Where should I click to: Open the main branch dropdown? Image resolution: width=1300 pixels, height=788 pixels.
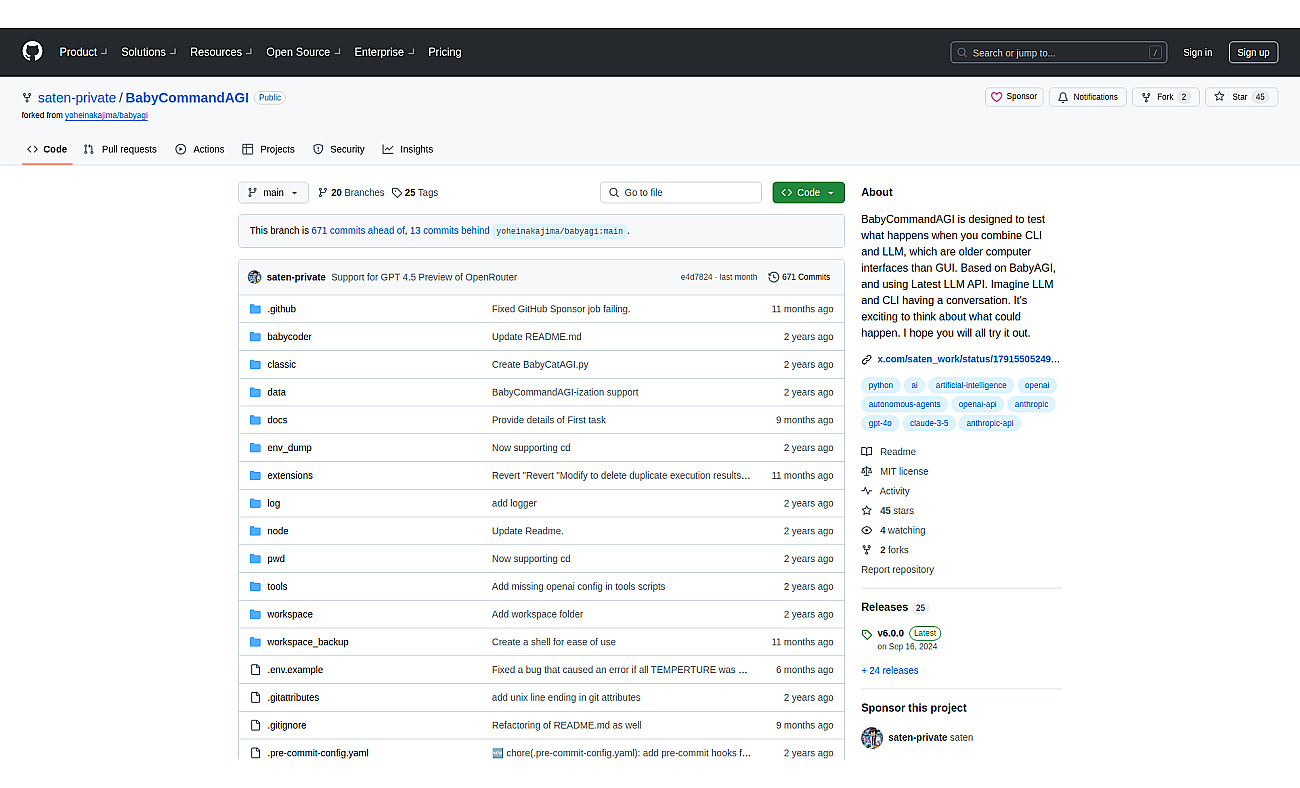click(273, 193)
